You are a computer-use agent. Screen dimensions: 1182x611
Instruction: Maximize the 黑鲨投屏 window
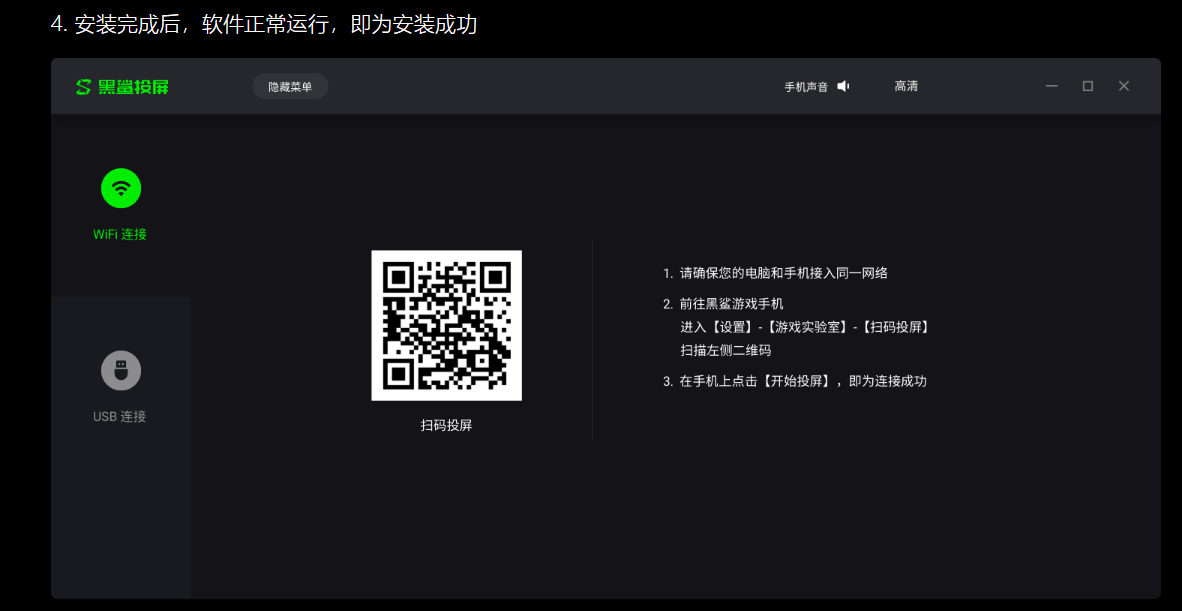(x=1088, y=87)
